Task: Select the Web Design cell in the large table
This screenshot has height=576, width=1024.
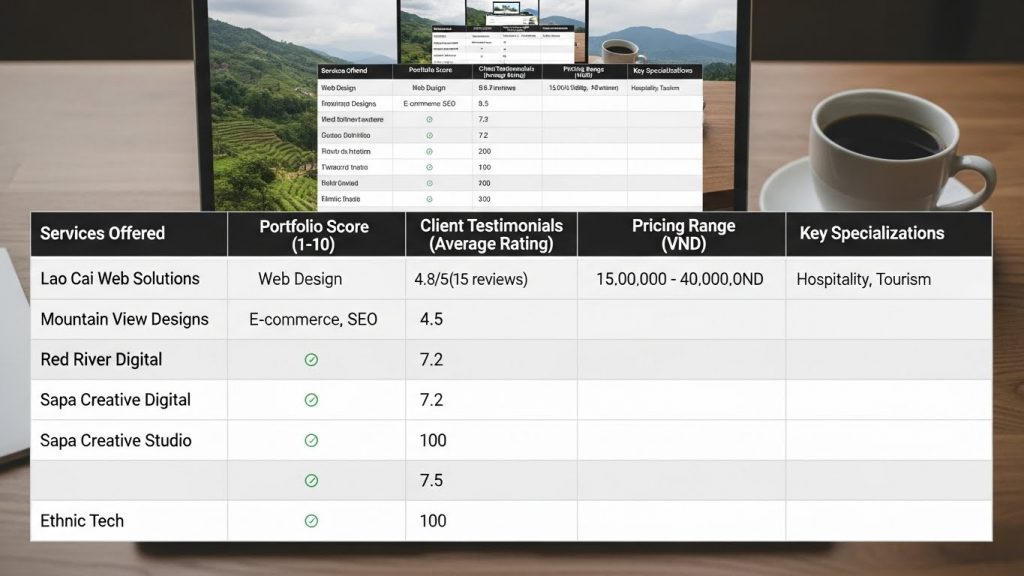Action: coord(316,279)
